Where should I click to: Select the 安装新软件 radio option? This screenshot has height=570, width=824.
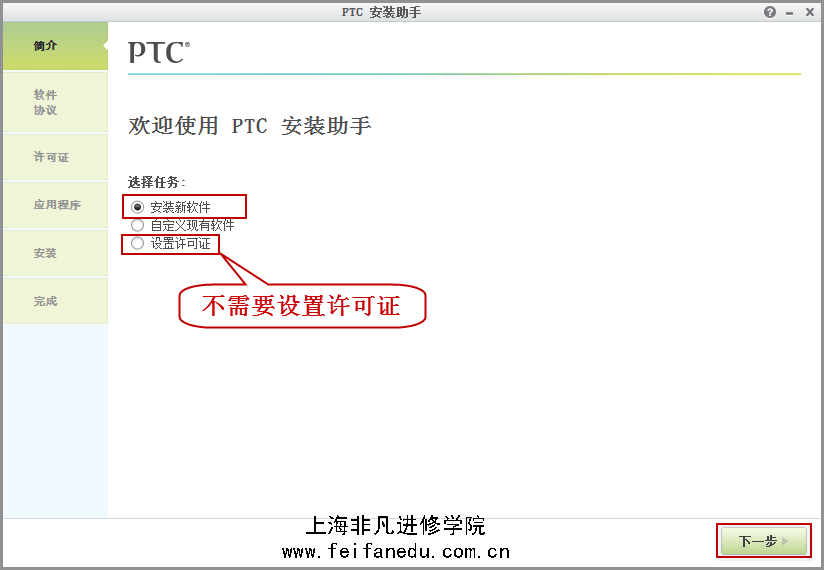(137, 207)
